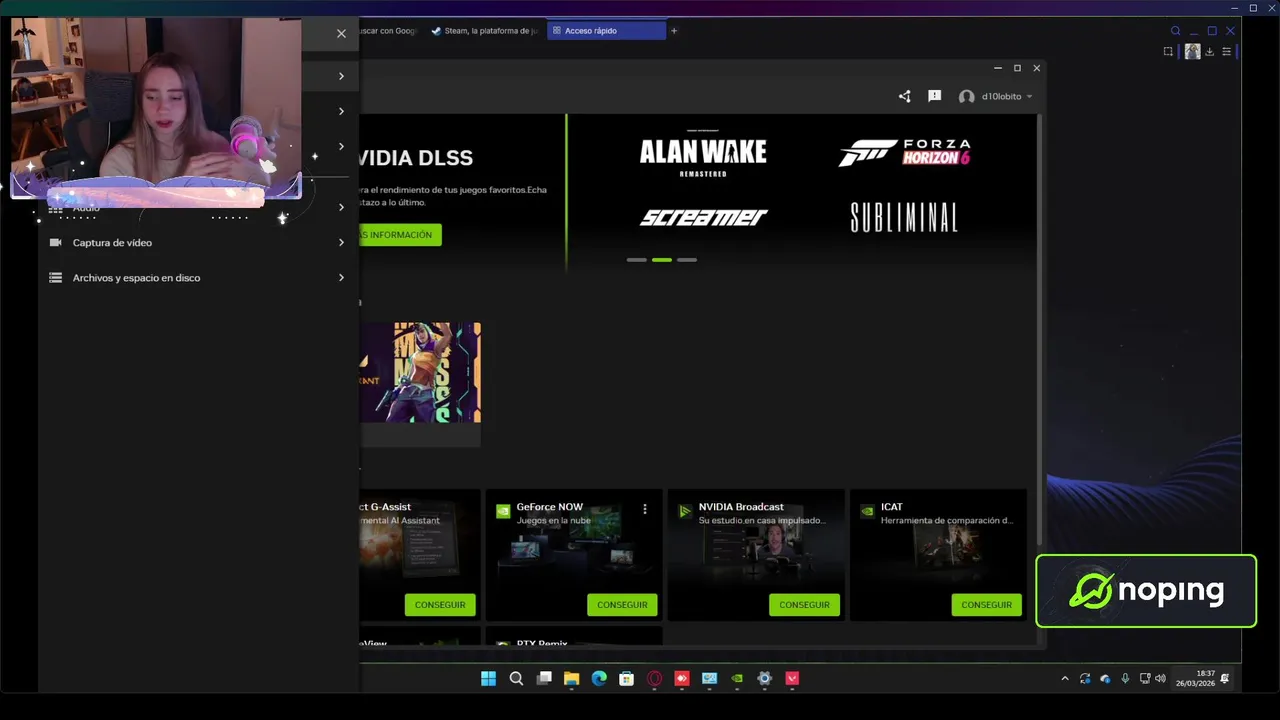Expand the Audio row chevron
Viewport: 1280px width, 720px height.
341,208
